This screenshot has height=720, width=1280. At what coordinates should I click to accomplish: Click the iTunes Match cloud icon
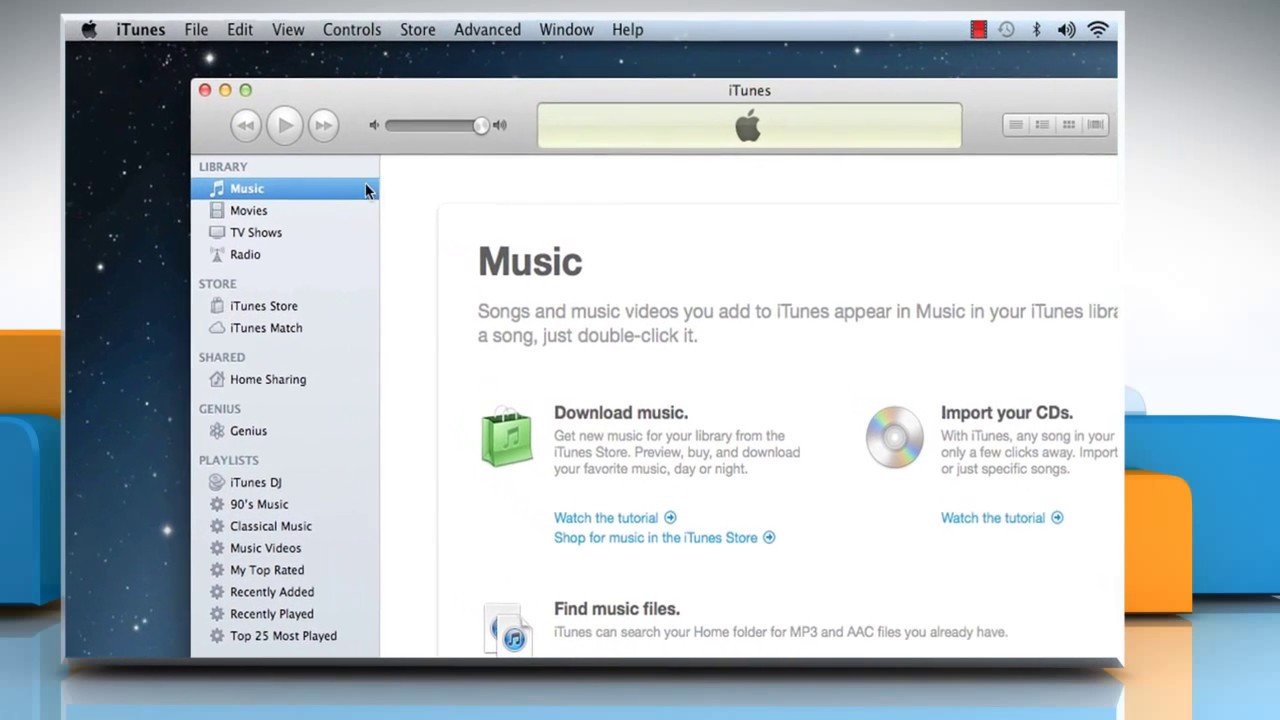pyautogui.click(x=217, y=328)
